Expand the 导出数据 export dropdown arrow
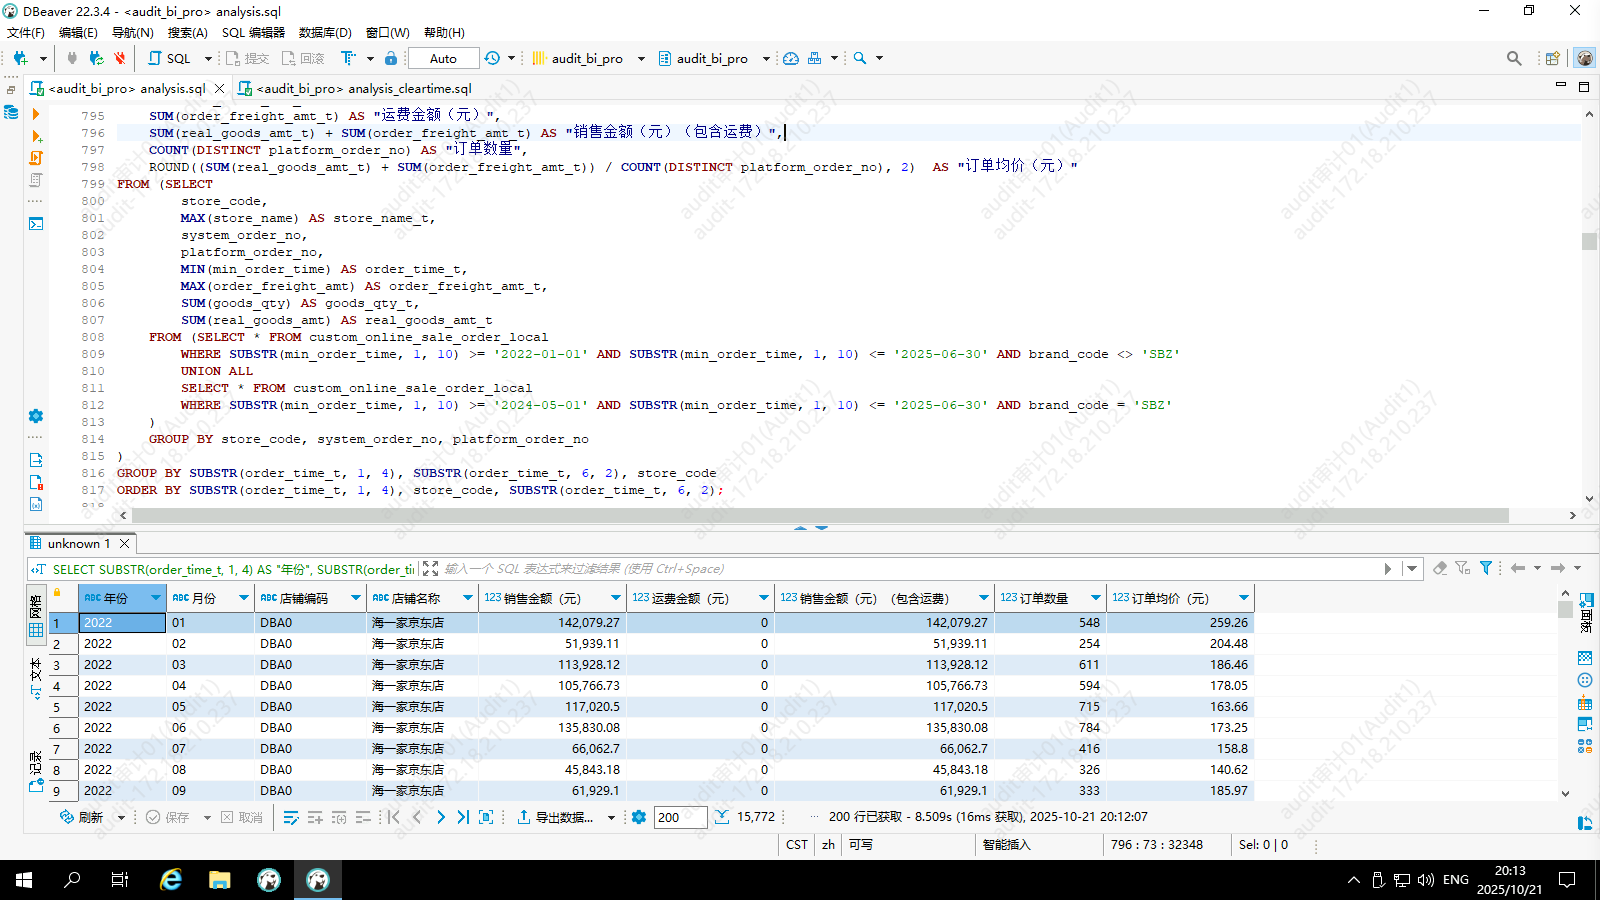The width and height of the screenshot is (1600, 900). [x=611, y=818]
